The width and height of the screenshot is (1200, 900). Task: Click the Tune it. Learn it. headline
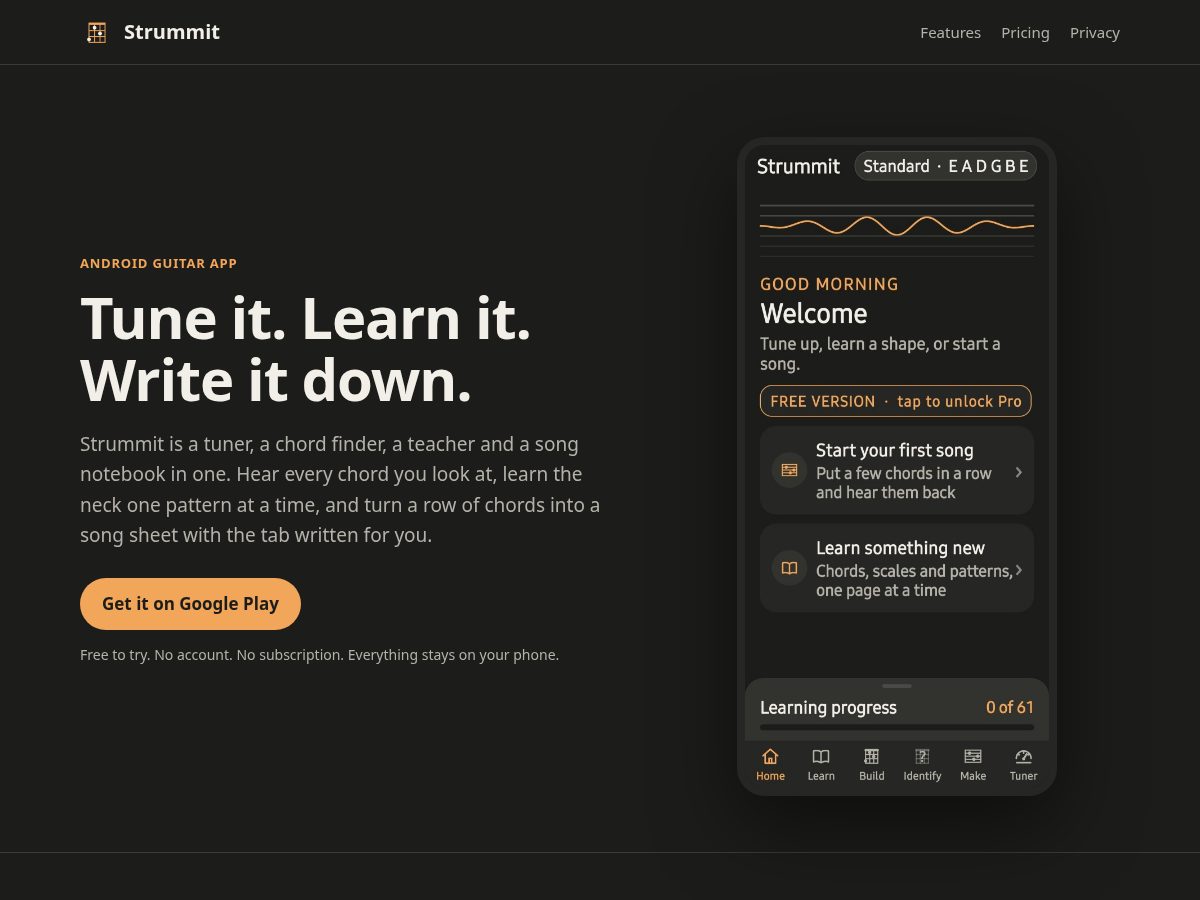coord(306,318)
